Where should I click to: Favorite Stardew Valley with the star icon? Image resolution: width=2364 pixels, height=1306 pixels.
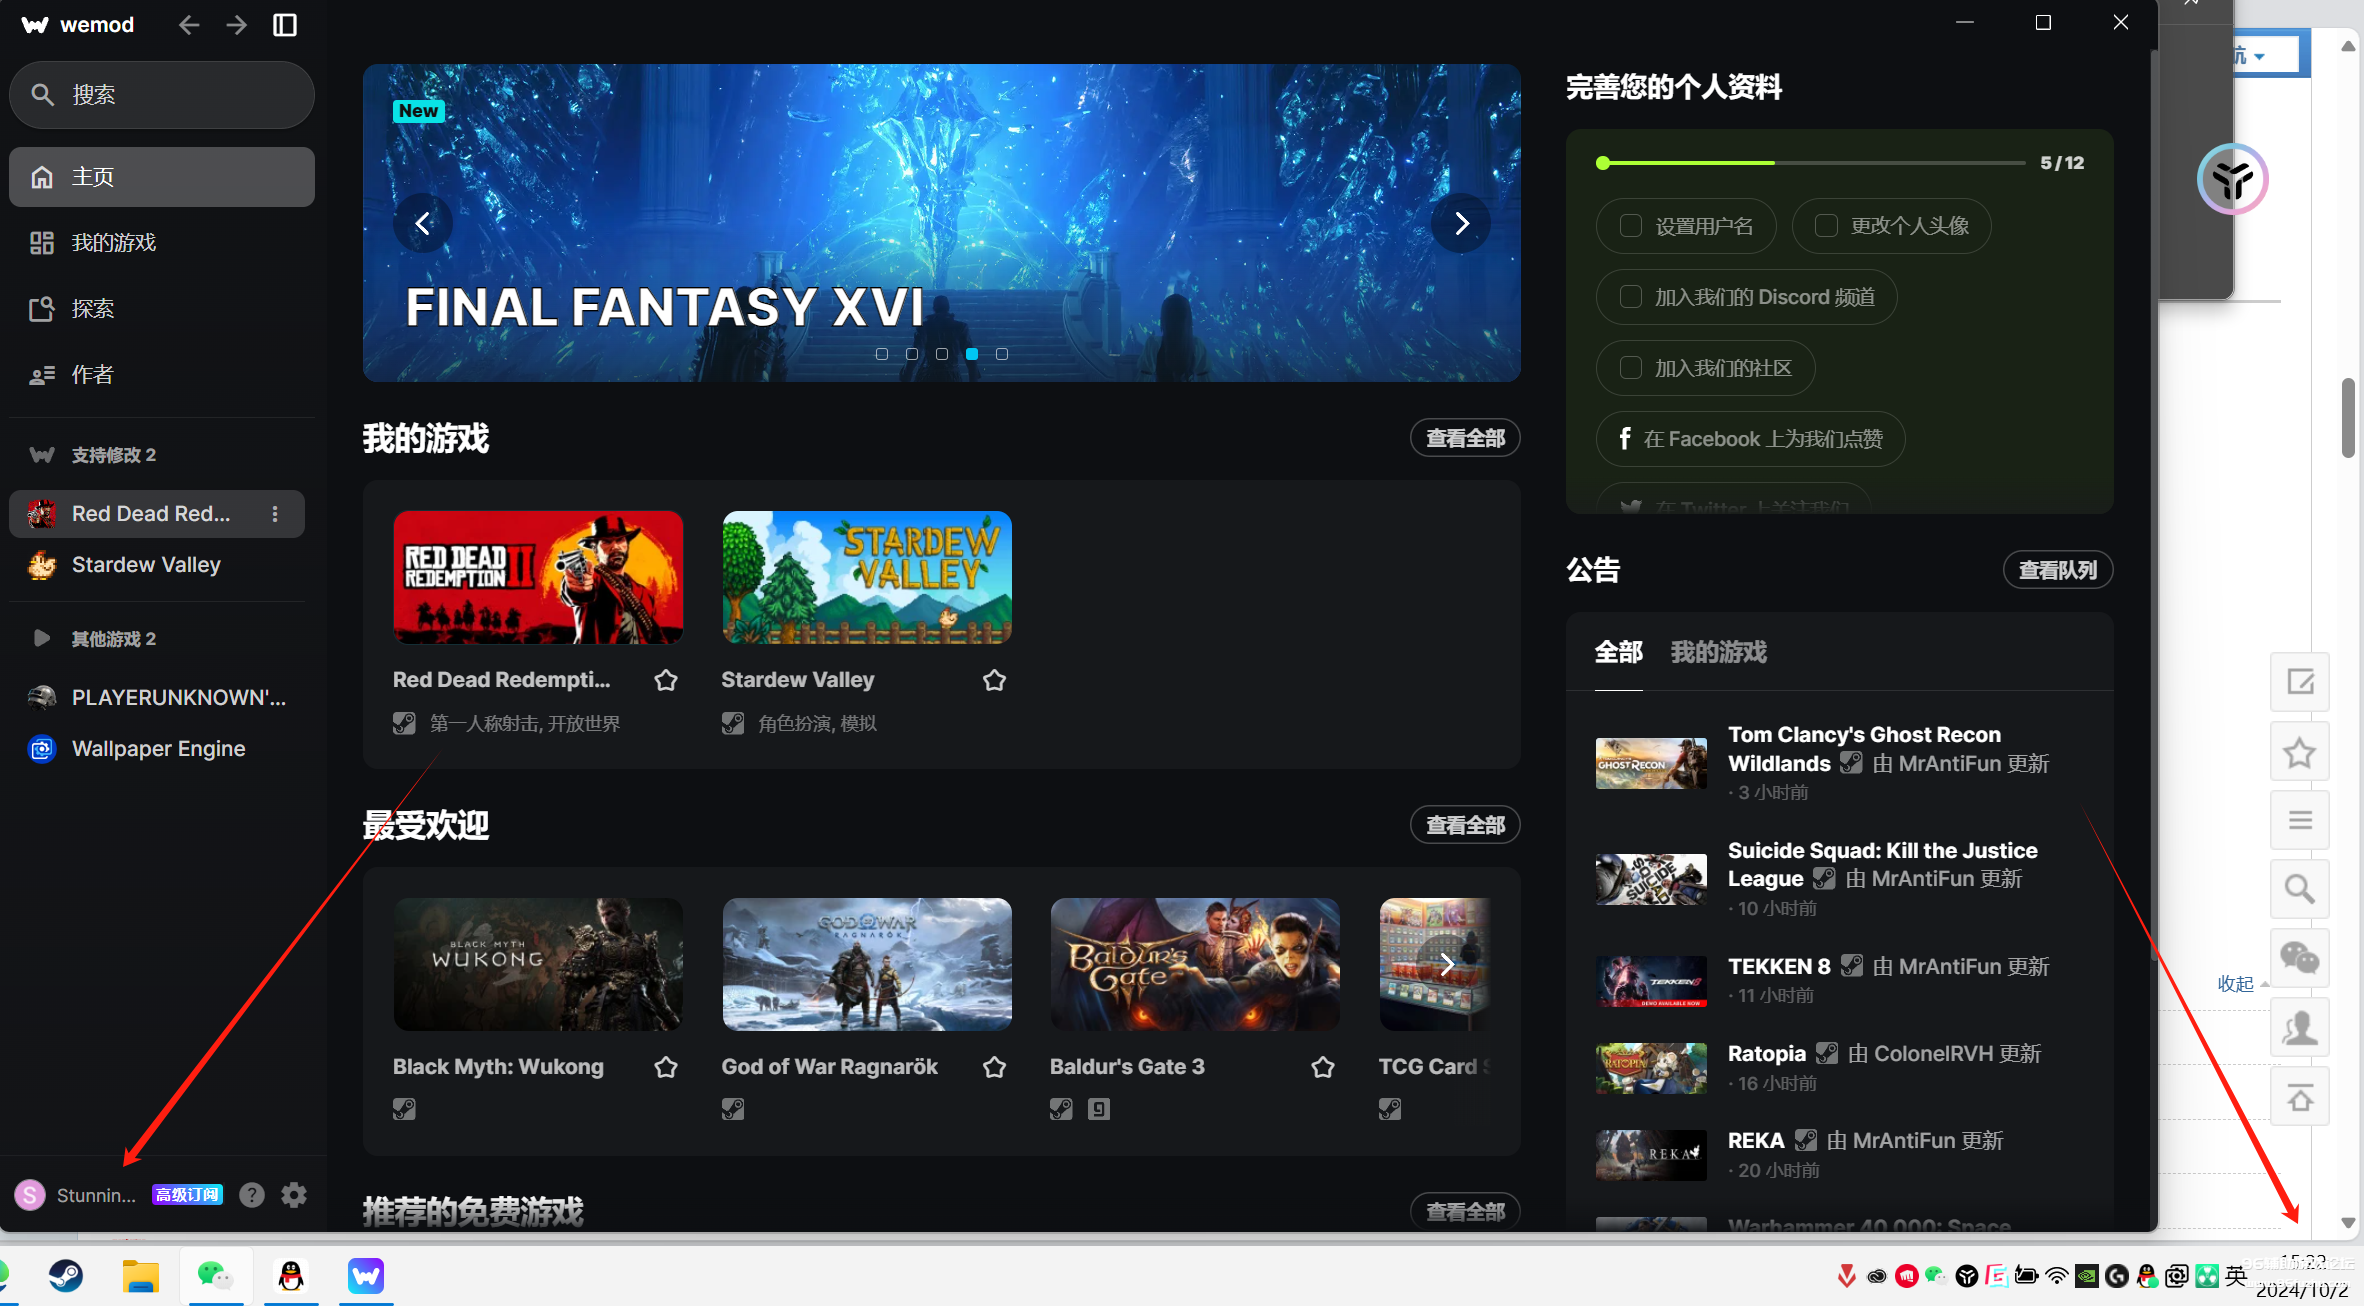click(x=994, y=680)
